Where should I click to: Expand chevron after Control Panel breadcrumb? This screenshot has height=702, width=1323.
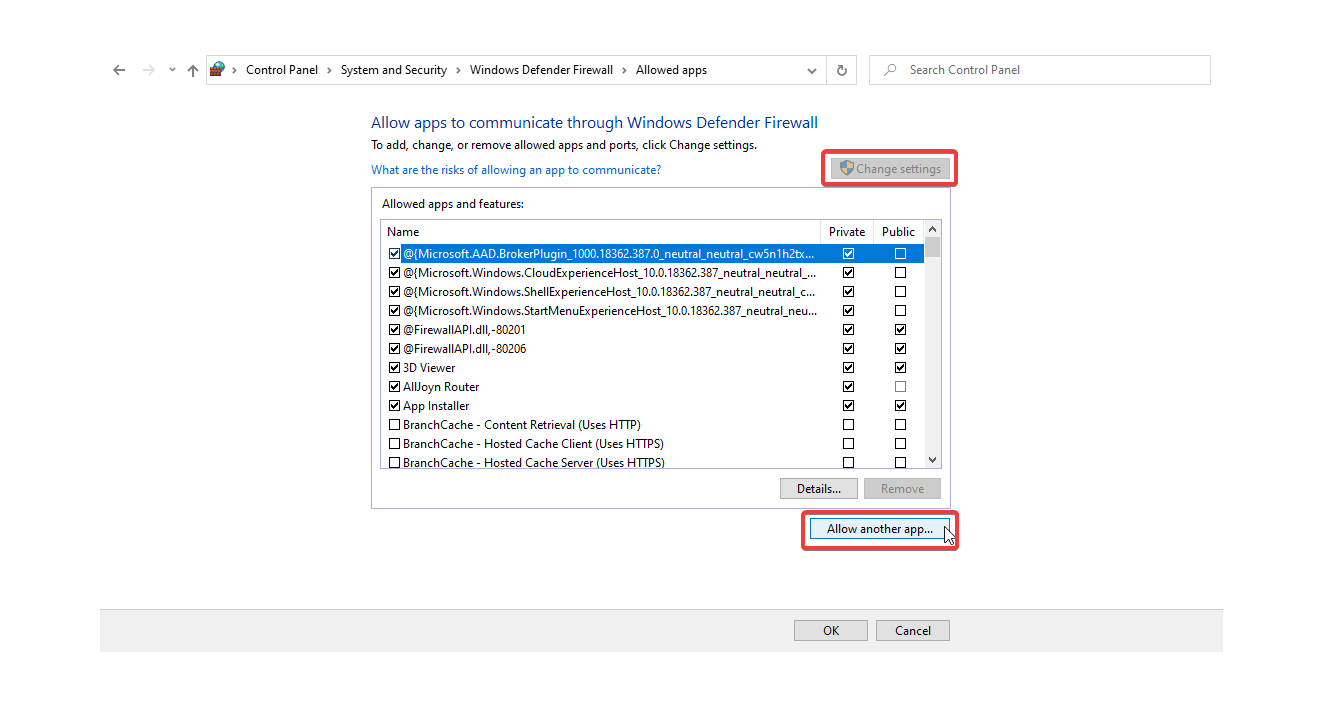pos(330,70)
